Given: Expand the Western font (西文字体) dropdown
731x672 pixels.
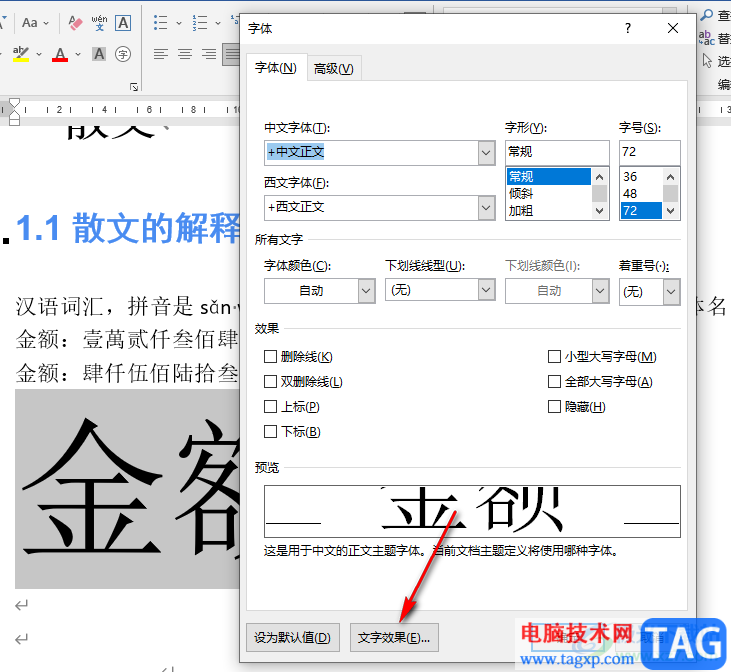Looking at the screenshot, I should click(486, 208).
